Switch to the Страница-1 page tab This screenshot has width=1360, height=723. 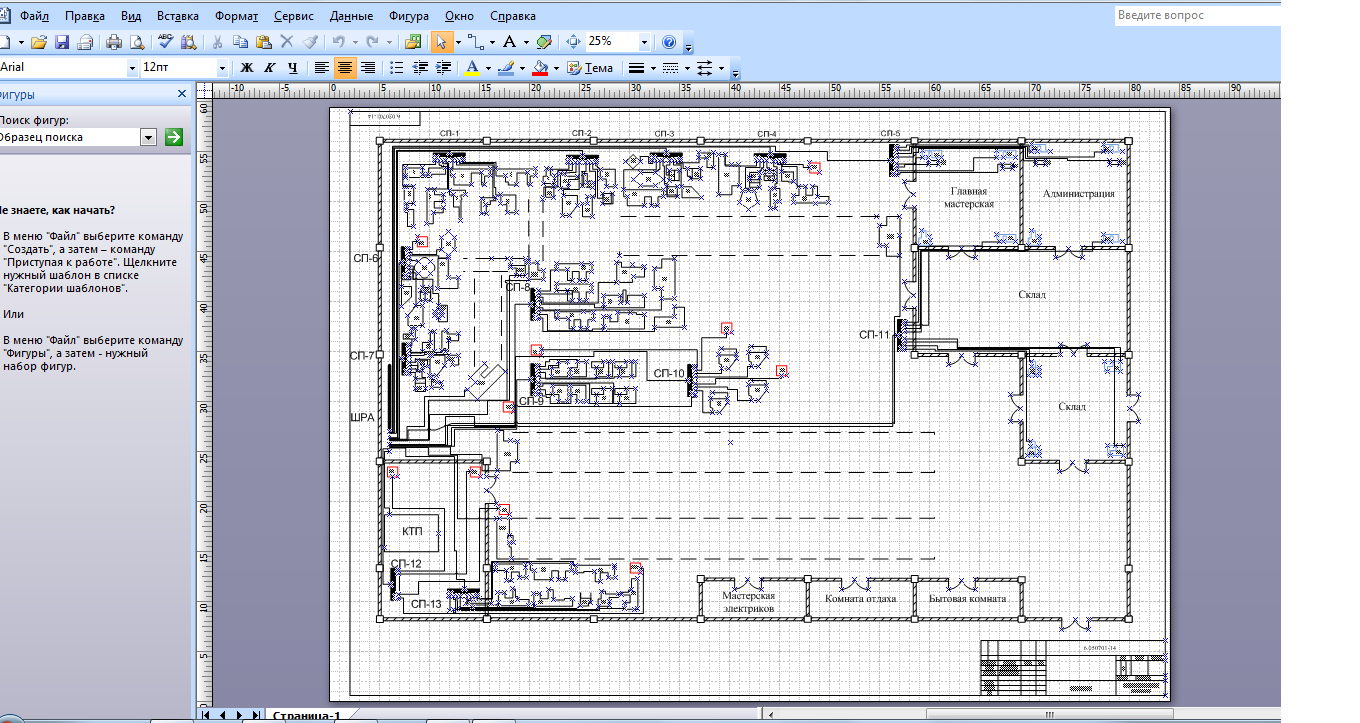click(x=307, y=716)
